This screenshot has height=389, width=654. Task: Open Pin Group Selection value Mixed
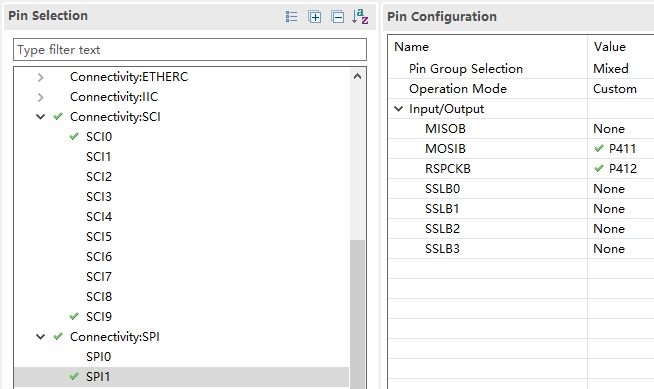[x=611, y=68]
